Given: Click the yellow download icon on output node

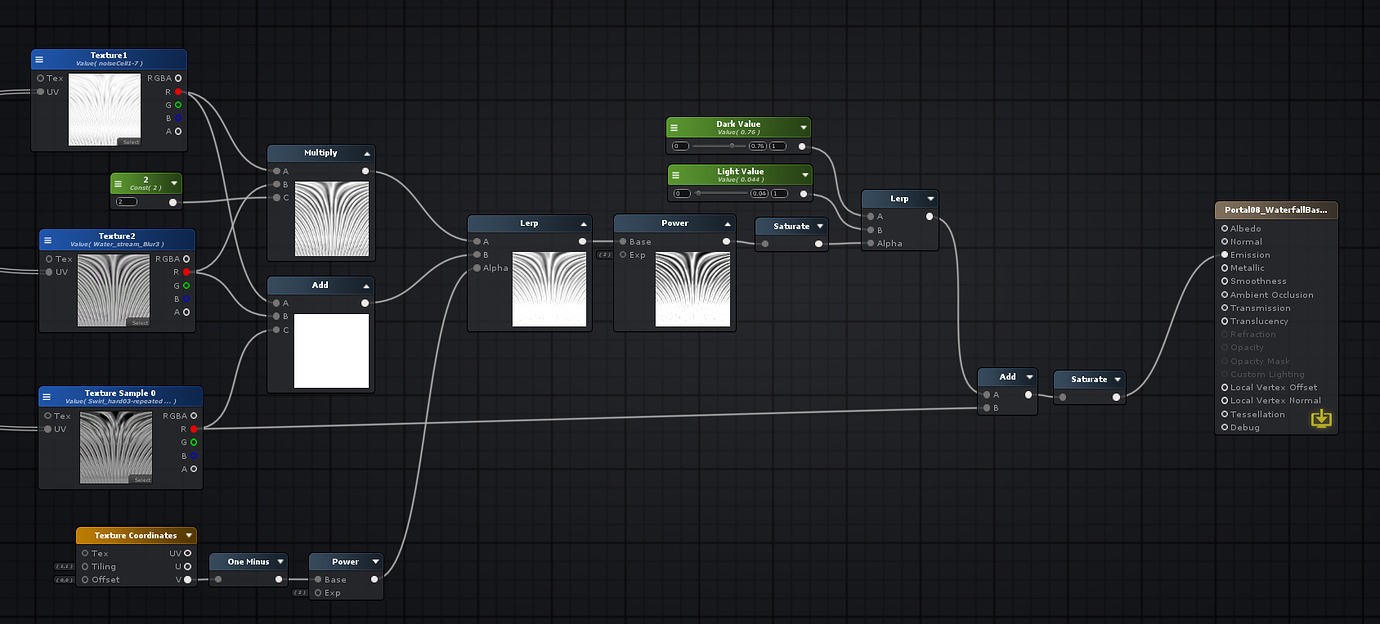Looking at the screenshot, I should [x=1321, y=418].
